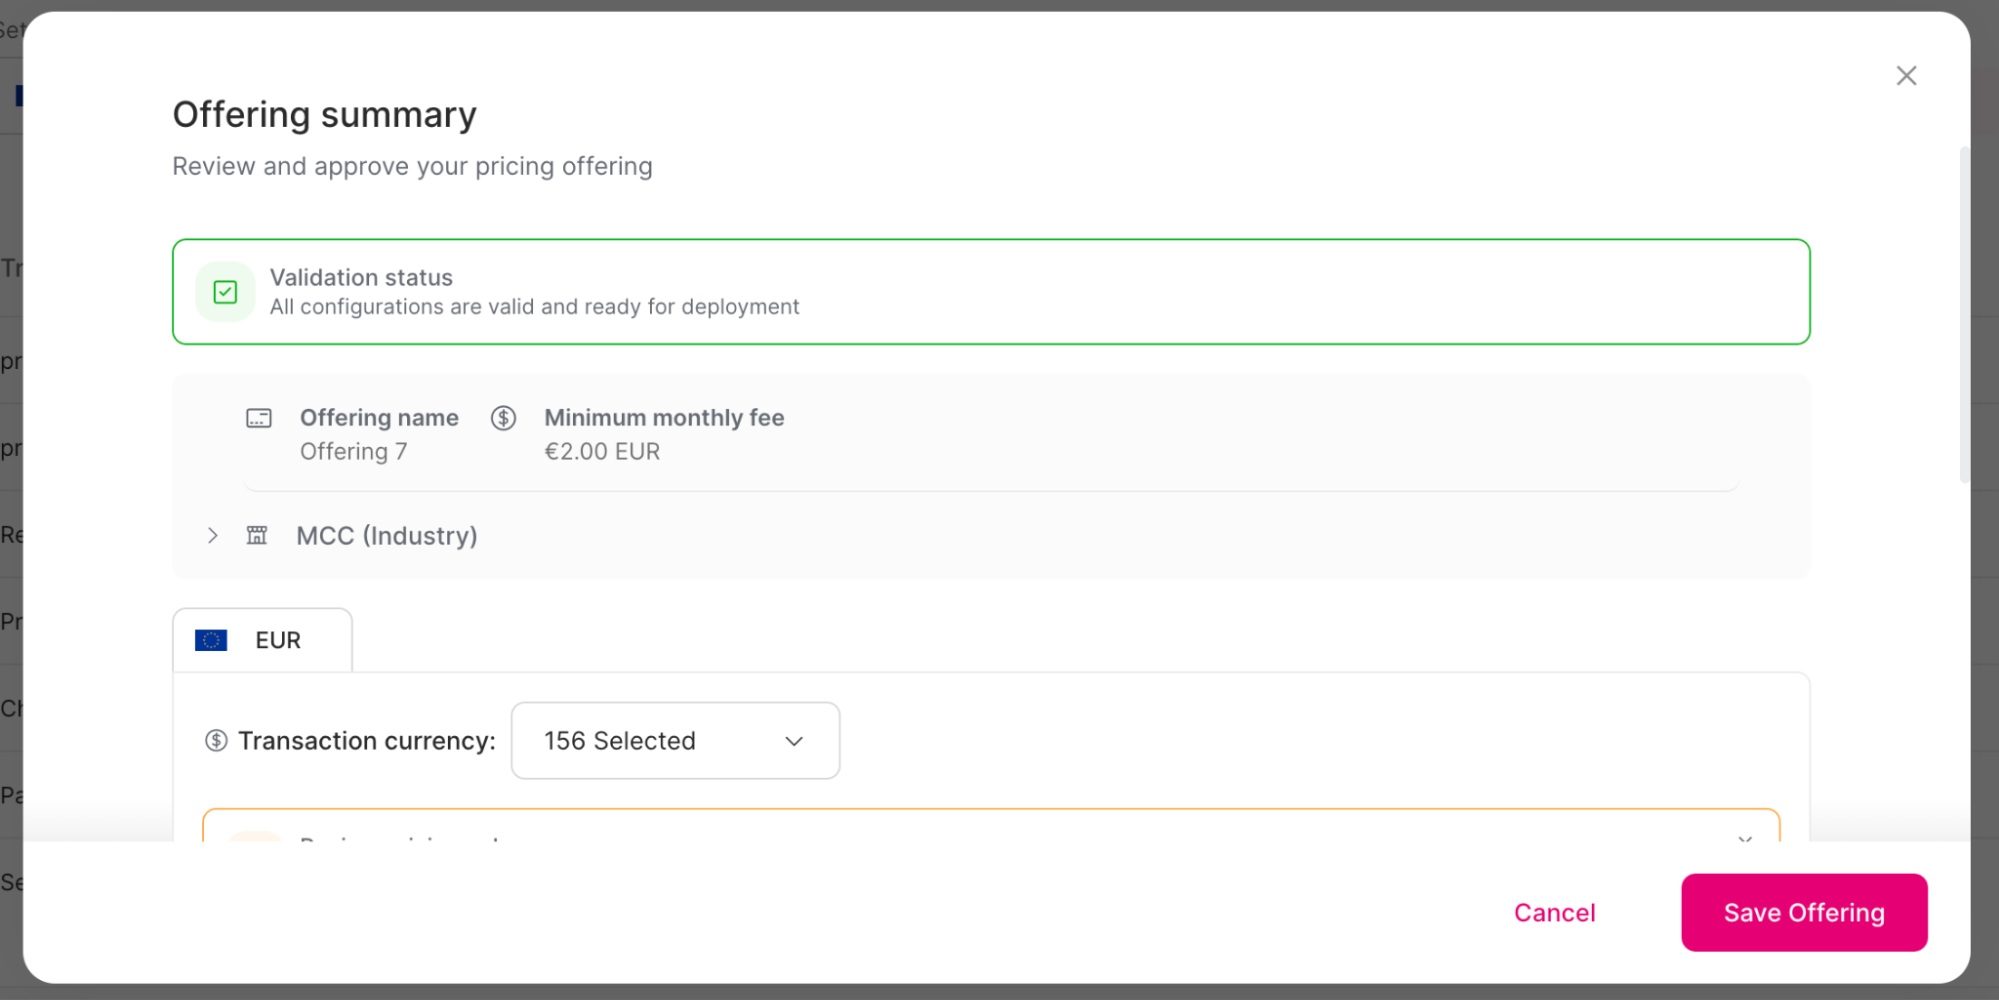Click Cancel to discard the offering
The image size is (1999, 1001).
click(x=1554, y=912)
